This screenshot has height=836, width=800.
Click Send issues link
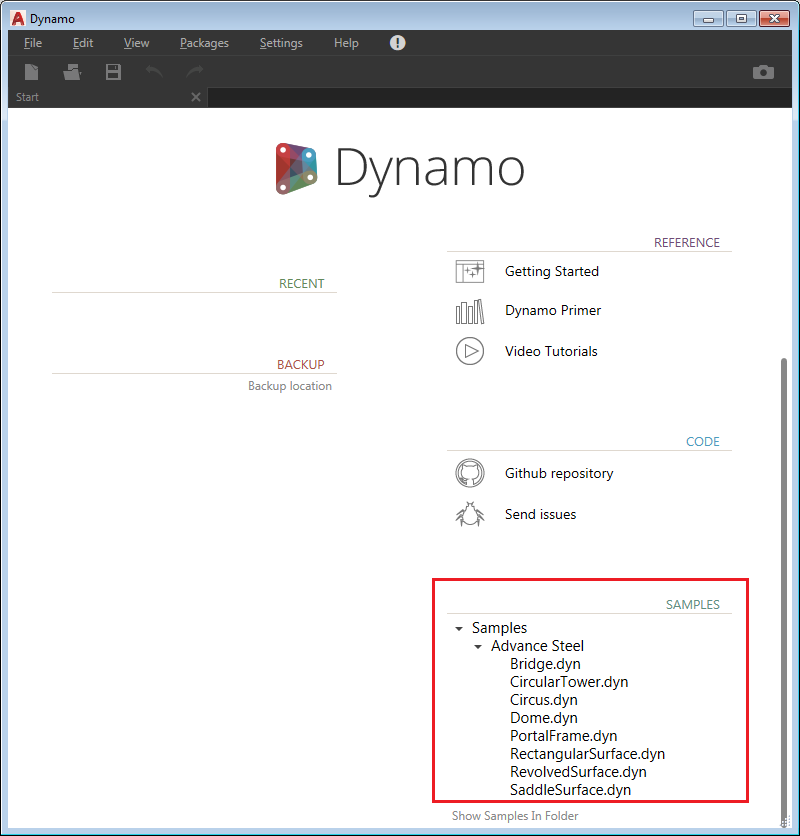[x=540, y=515]
